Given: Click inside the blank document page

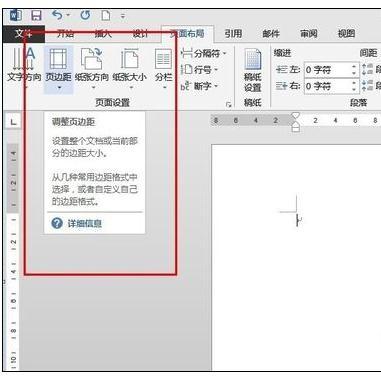Looking at the screenshot, I should pyautogui.click(x=296, y=257).
